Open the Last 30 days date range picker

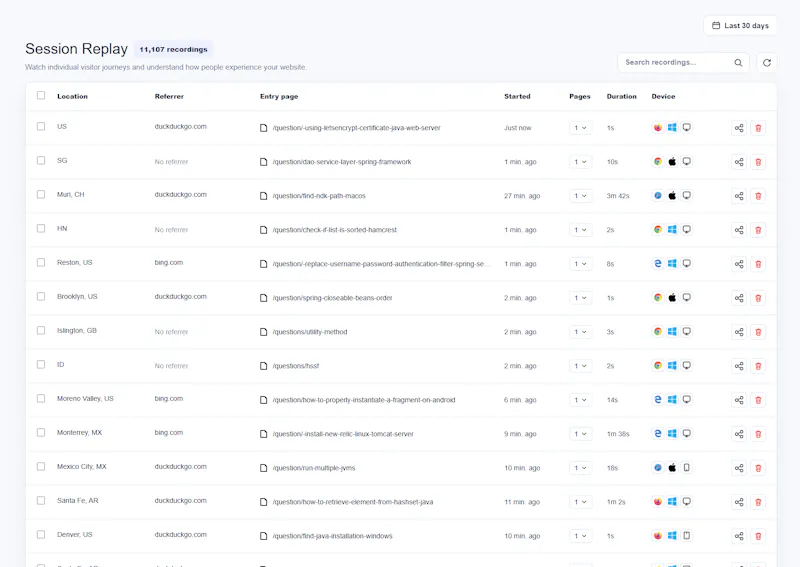pyautogui.click(x=740, y=26)
